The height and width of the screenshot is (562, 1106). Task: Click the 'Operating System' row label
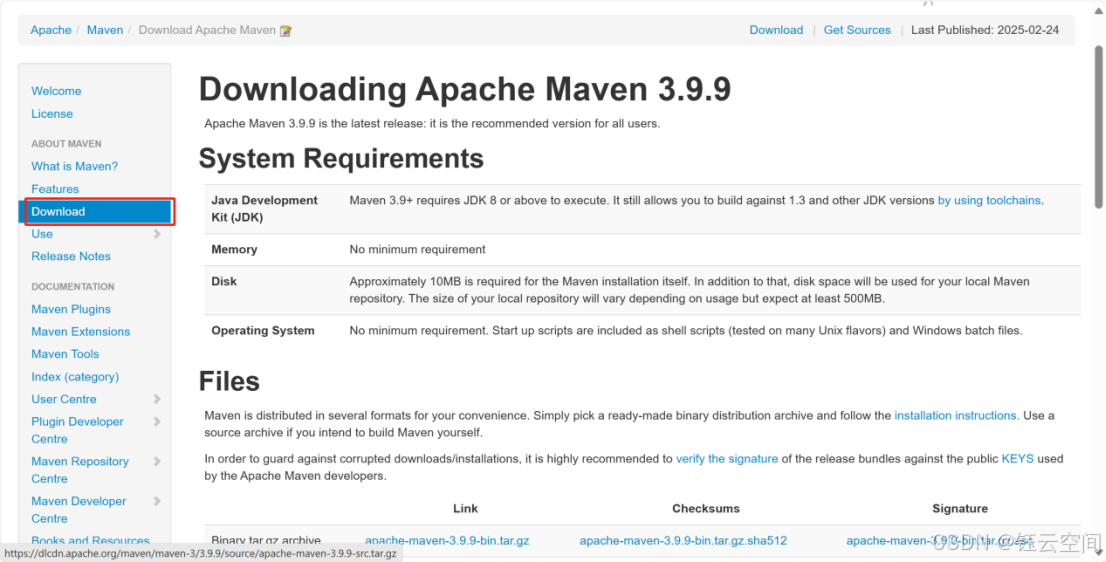263,331
